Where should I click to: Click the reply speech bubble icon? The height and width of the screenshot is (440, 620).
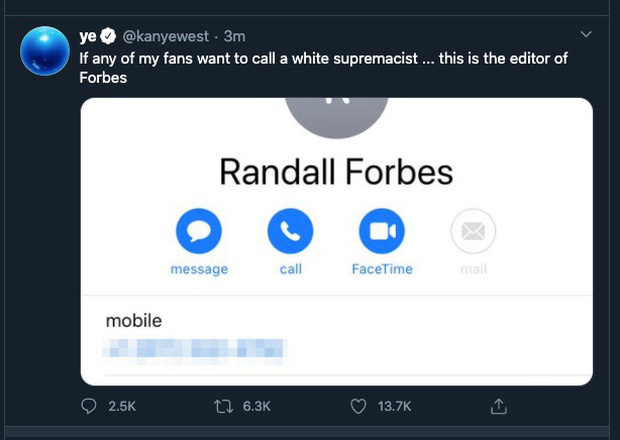pyautogui.click(x=88, y=406)
